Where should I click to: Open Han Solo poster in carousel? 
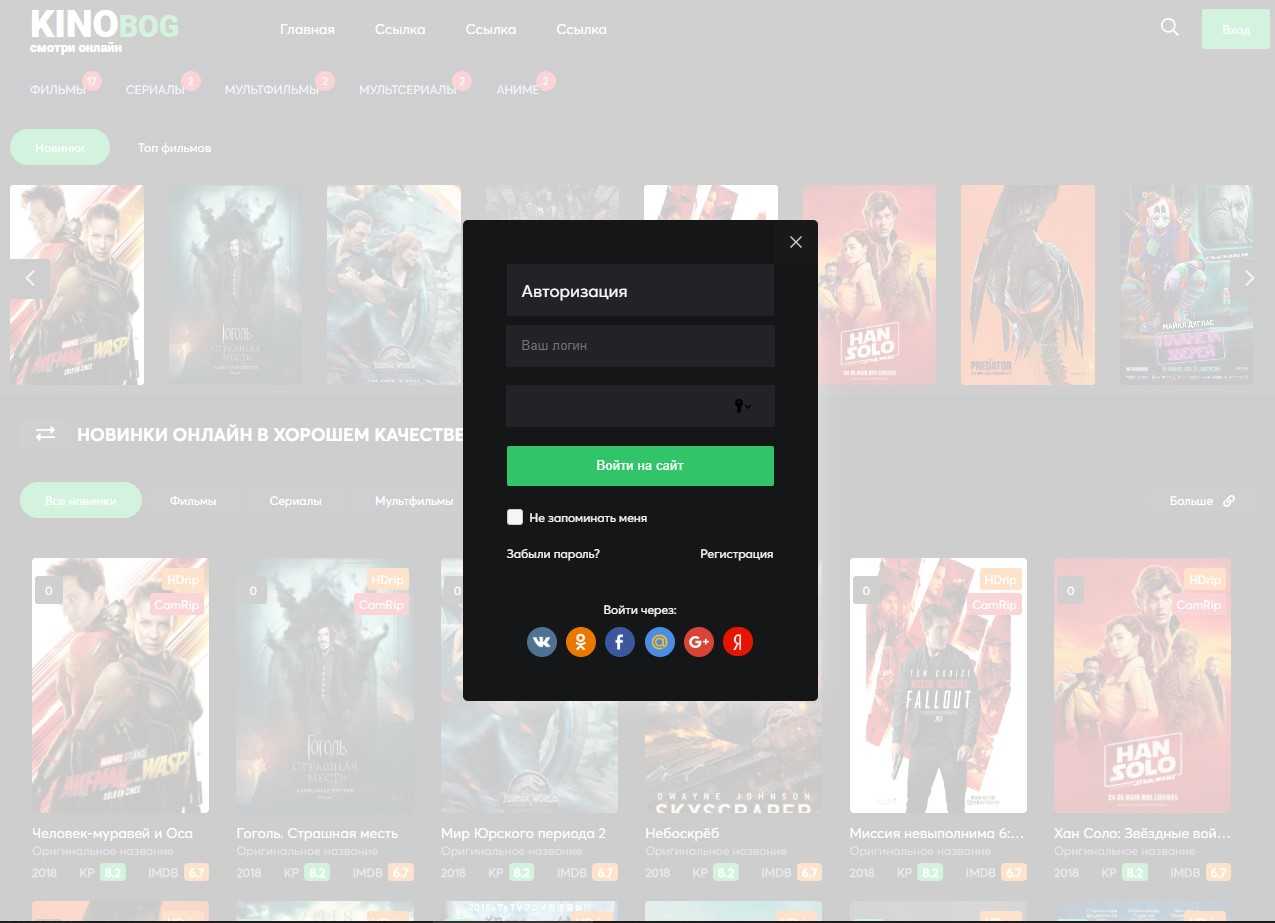click(869, 285)
